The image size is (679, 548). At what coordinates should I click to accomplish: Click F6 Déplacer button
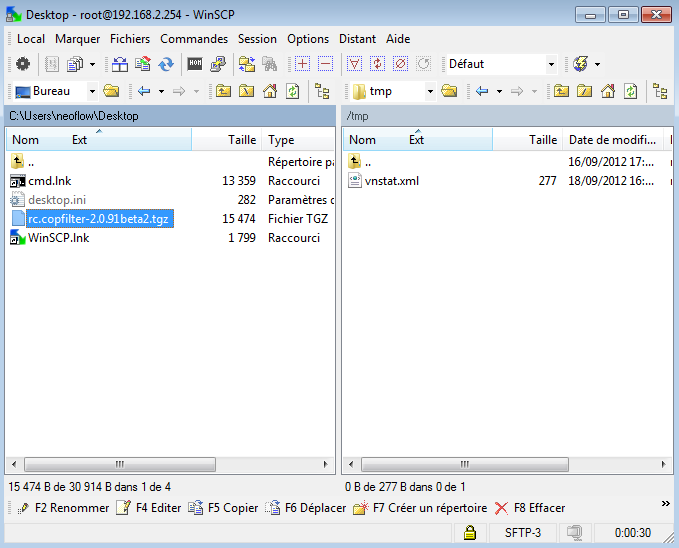[x=305, y=508]
